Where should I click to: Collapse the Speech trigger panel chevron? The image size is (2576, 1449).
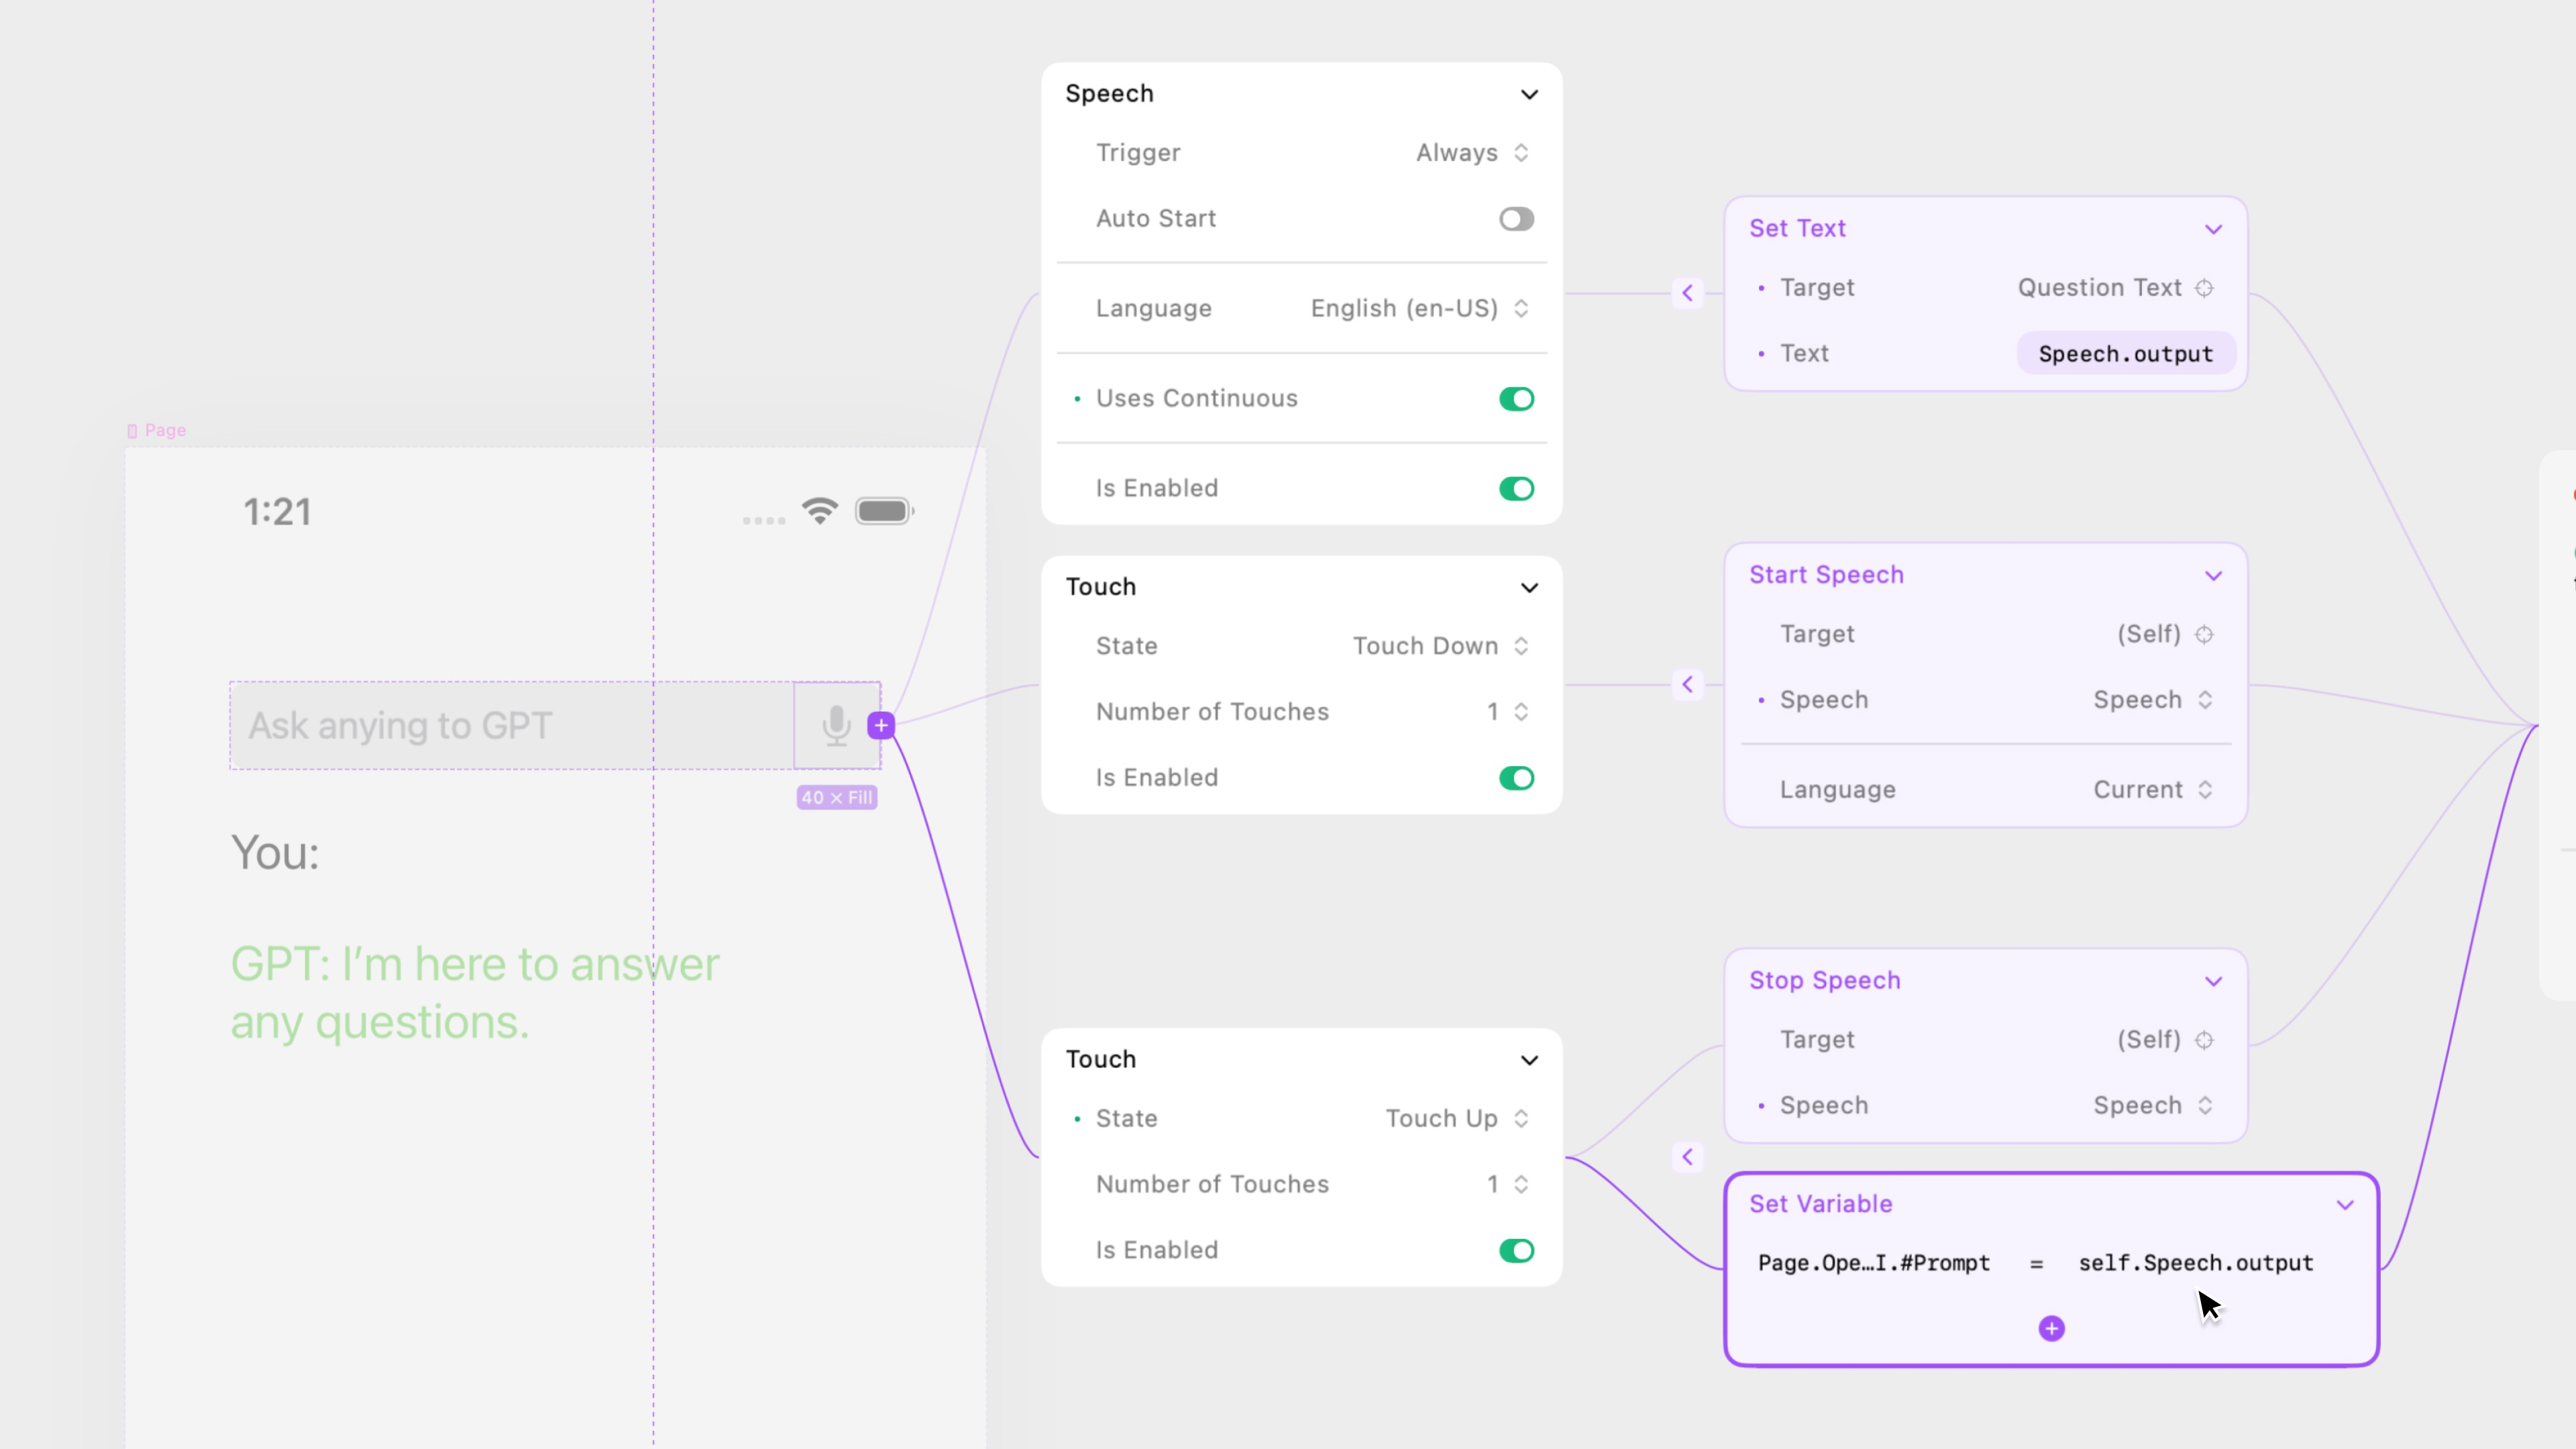1529,94
